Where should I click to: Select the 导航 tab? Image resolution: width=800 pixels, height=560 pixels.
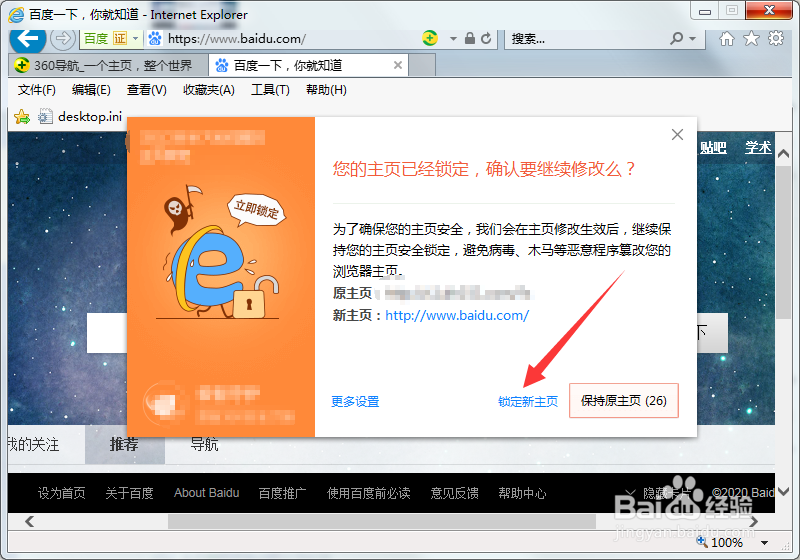pyautogui.click(x=205, y=444)
